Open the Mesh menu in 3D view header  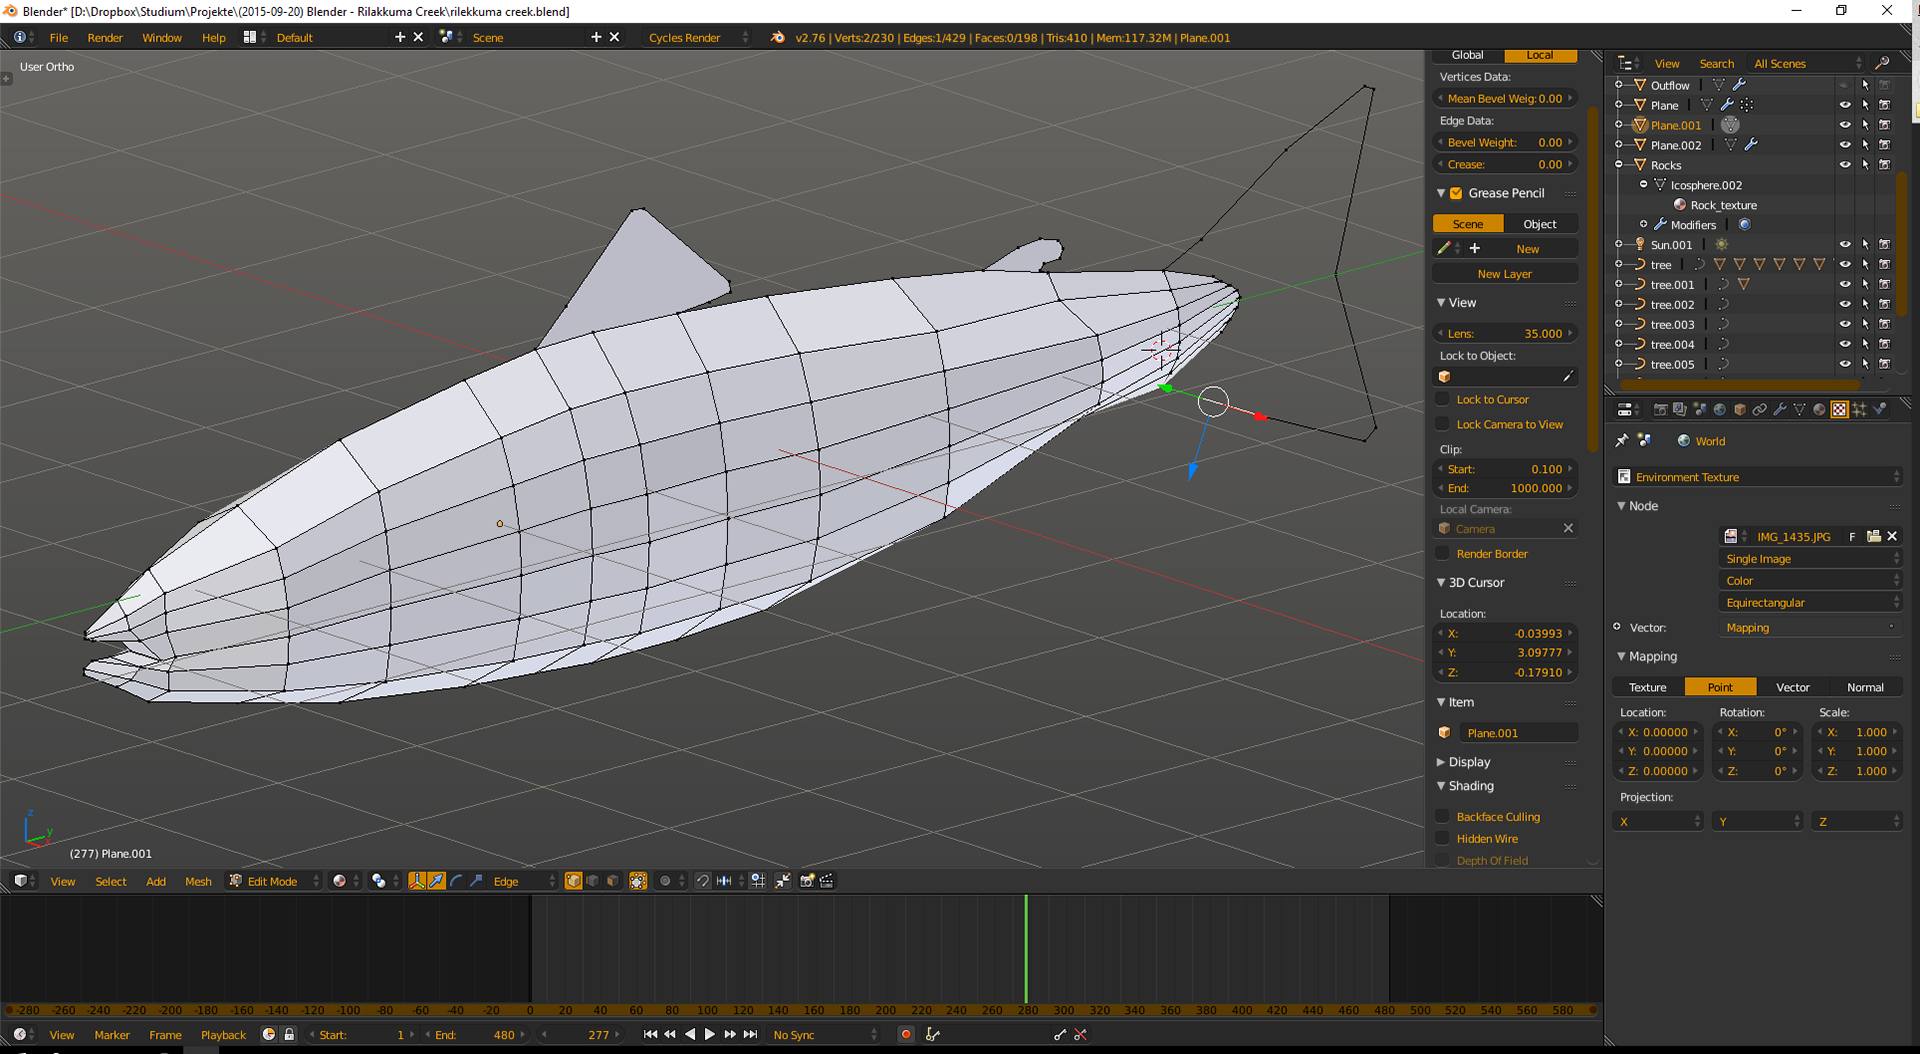pos(198,881)
